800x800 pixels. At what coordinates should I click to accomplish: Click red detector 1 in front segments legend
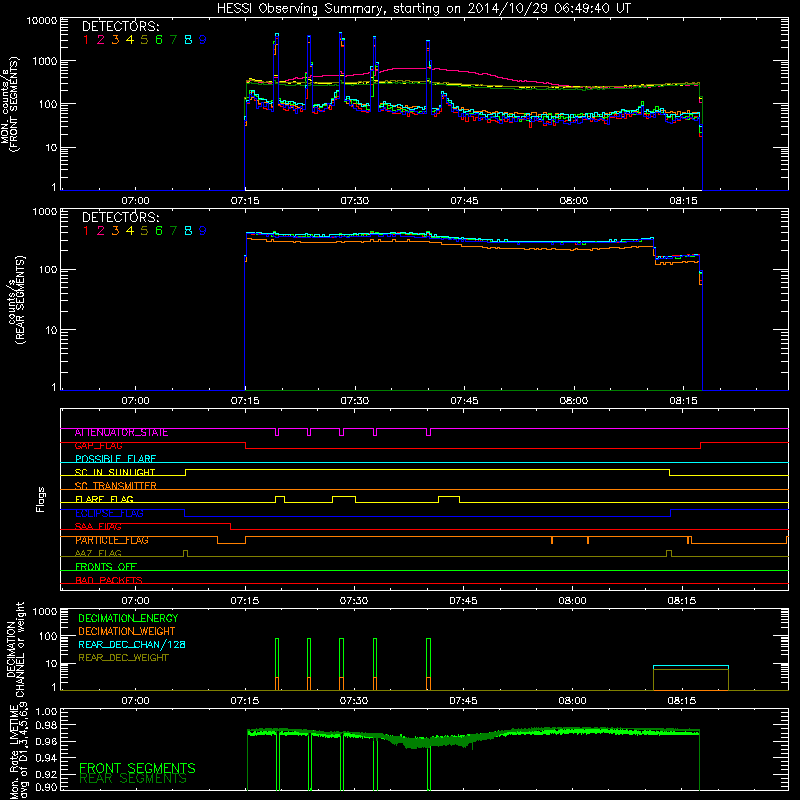[86, 40]
